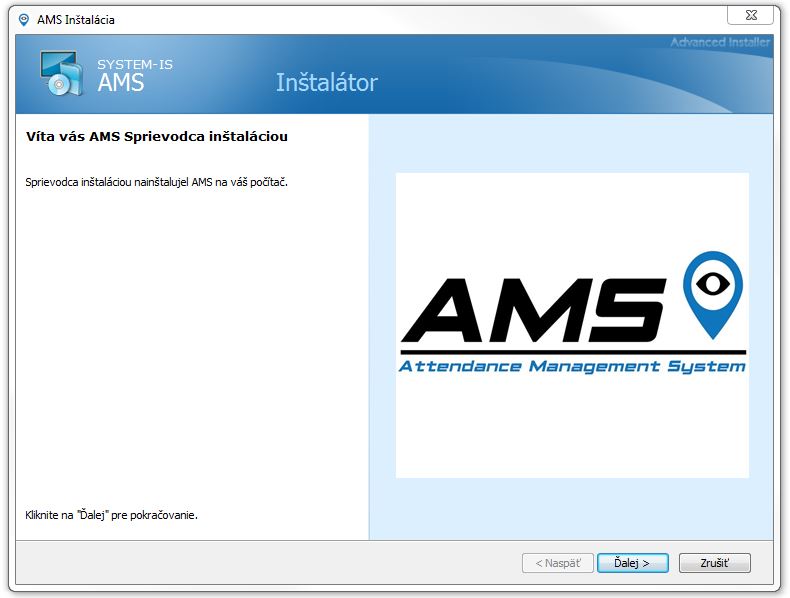Click the large black AMS logo lettering
Image resolution: width=790 pixels, height=598 pixels.
[534, 310]
